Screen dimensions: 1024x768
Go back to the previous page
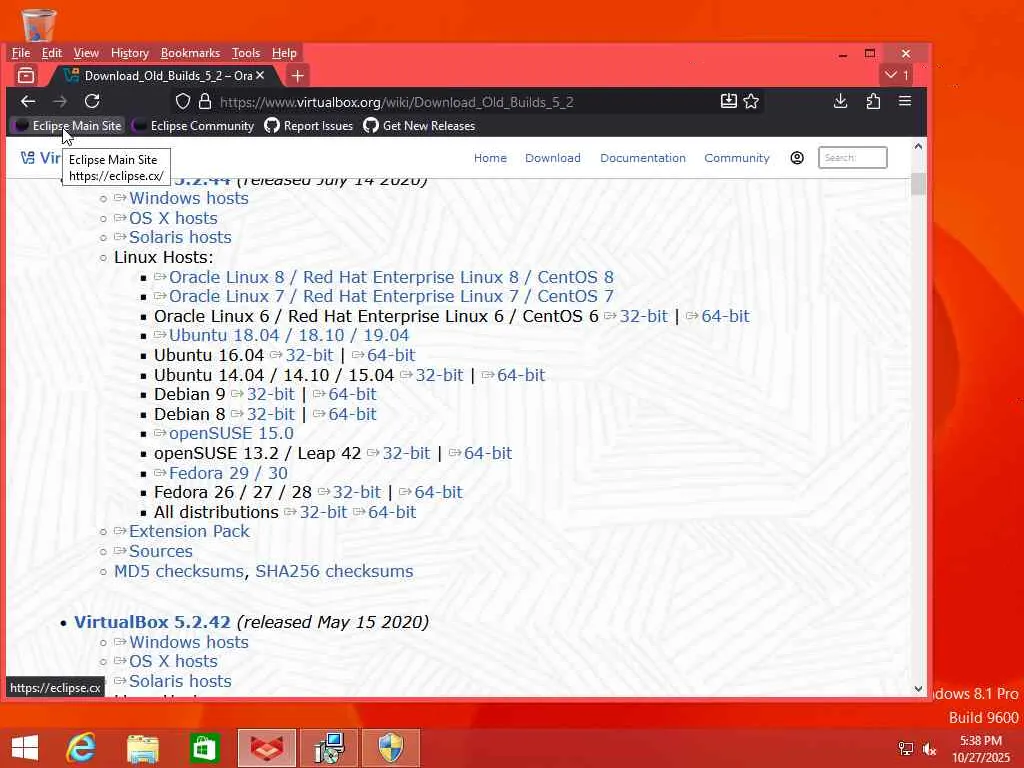[27, 101]
